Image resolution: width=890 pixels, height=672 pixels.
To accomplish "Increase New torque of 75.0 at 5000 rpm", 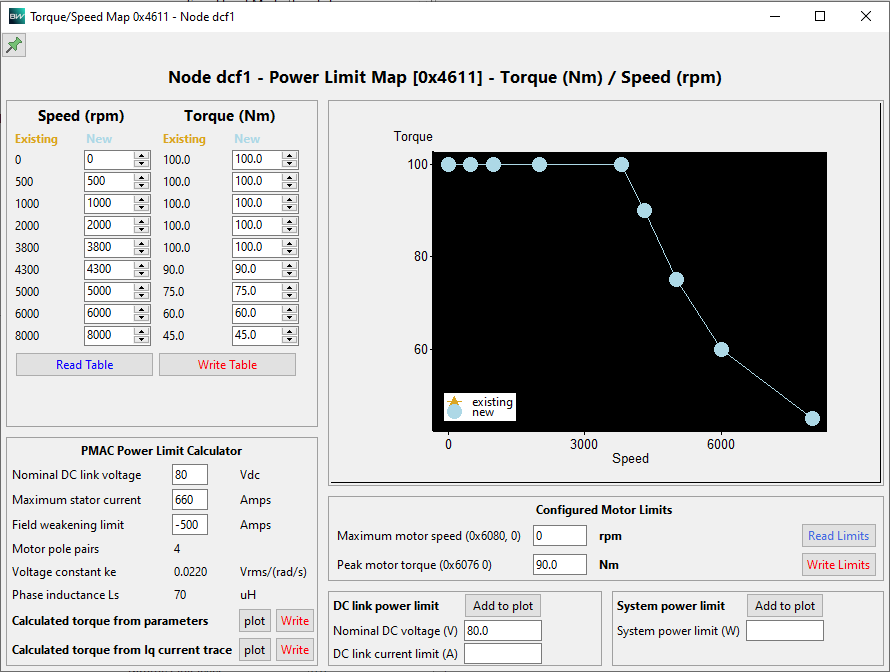I will point(289,288).
